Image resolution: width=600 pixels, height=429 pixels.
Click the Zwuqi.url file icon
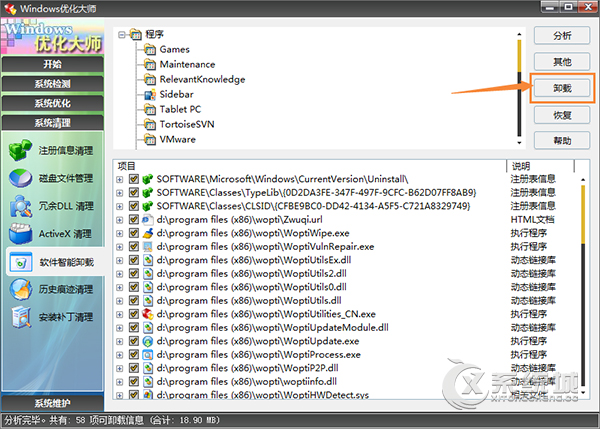[147, 220]
